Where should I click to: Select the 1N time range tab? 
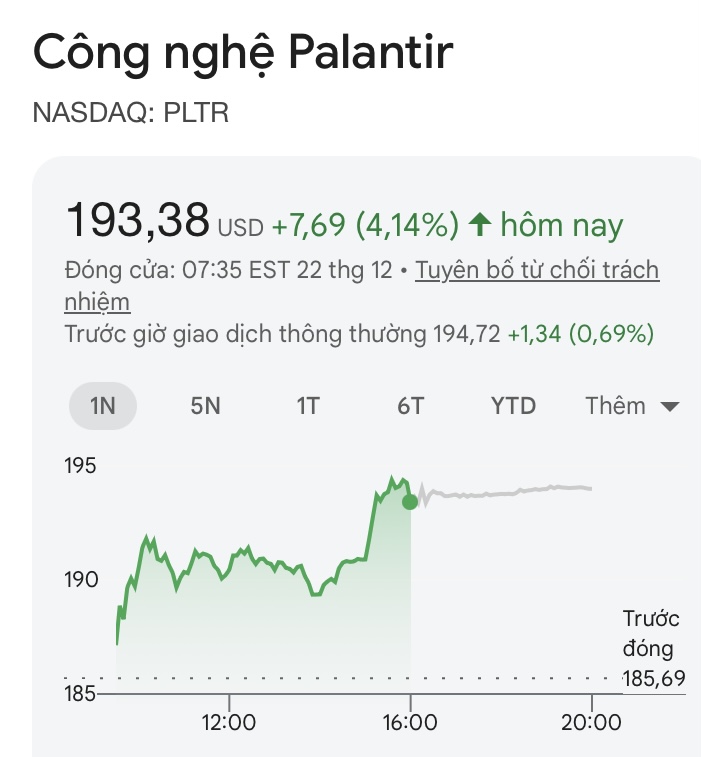102,406
